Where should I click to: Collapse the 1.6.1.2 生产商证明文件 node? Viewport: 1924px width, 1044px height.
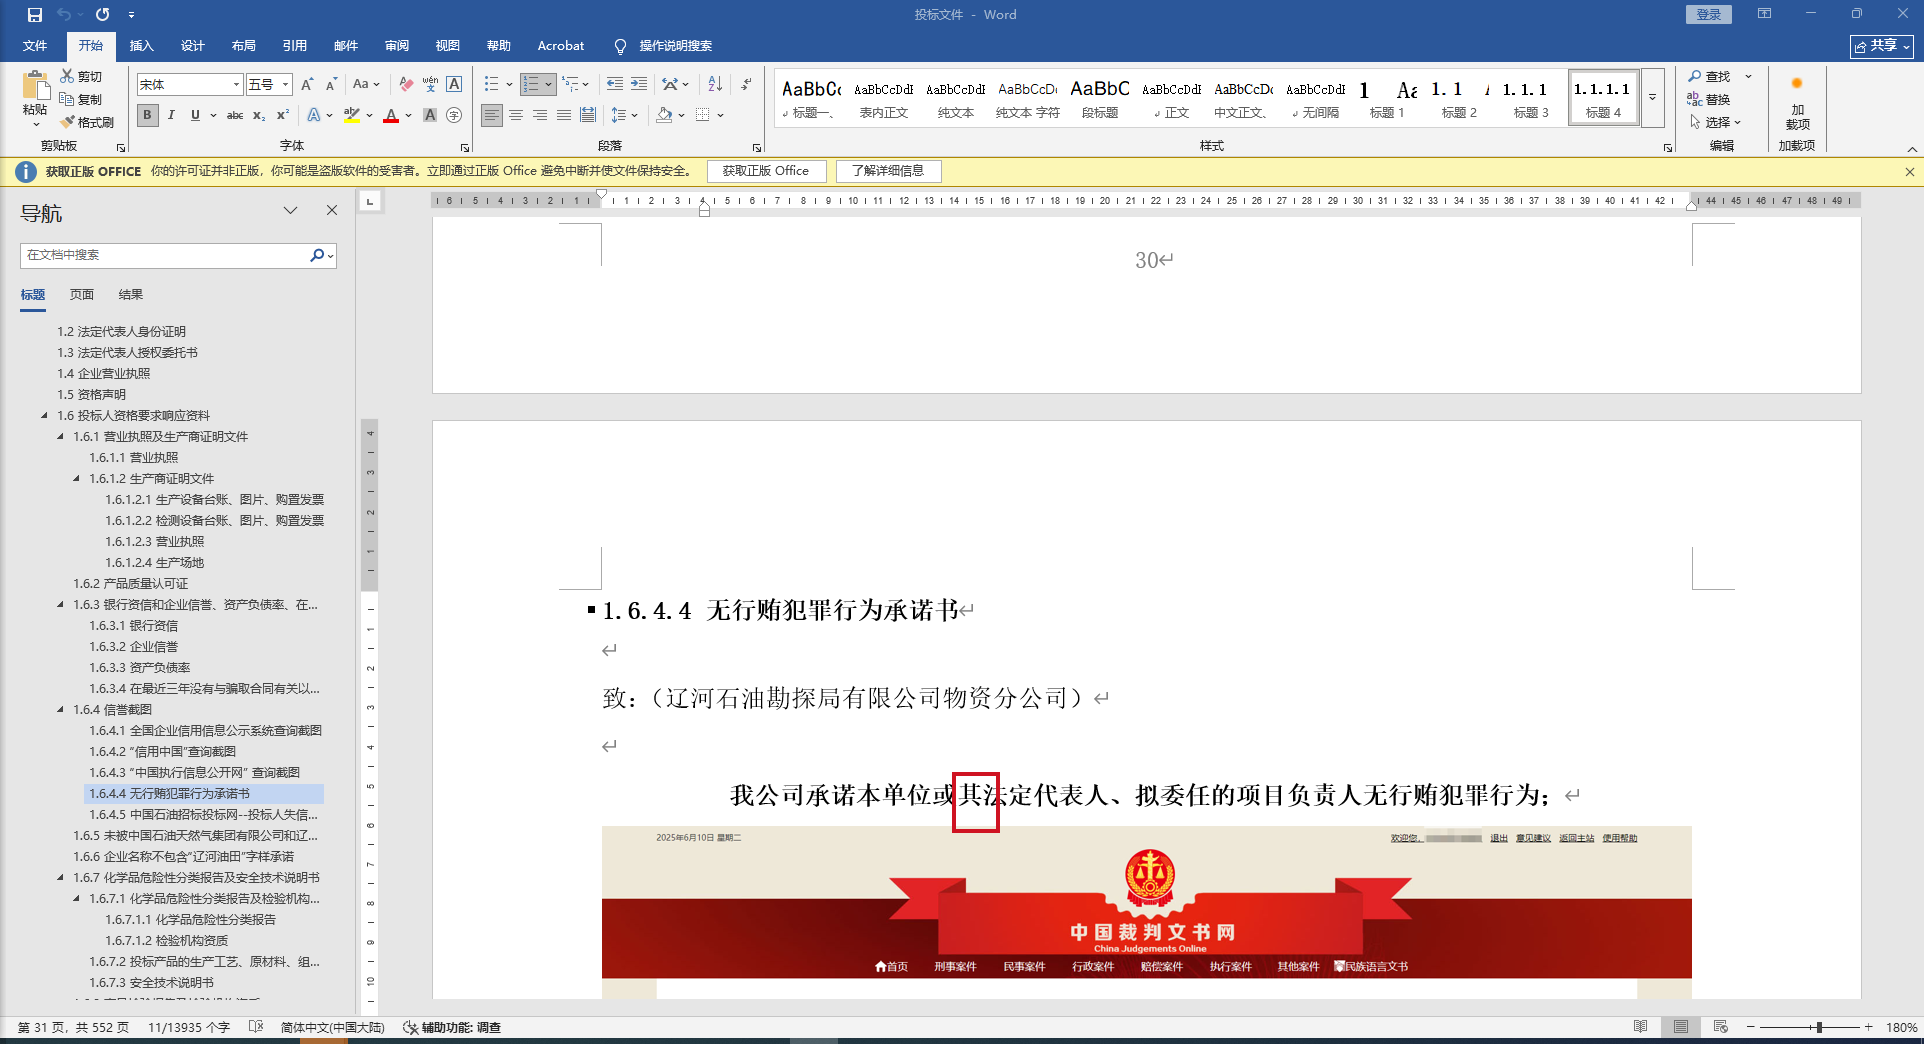point(76,478)
